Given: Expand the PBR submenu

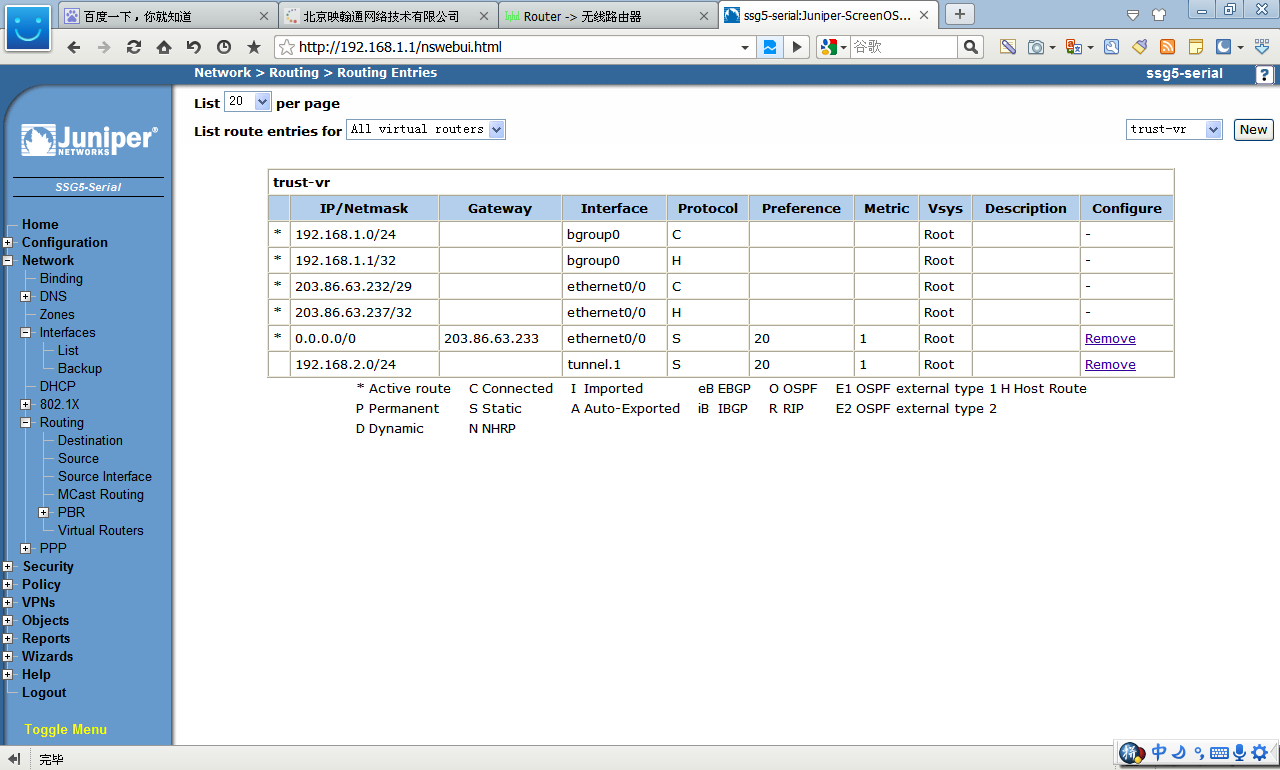Looking at the screenshot, I should tap(44, 513).
